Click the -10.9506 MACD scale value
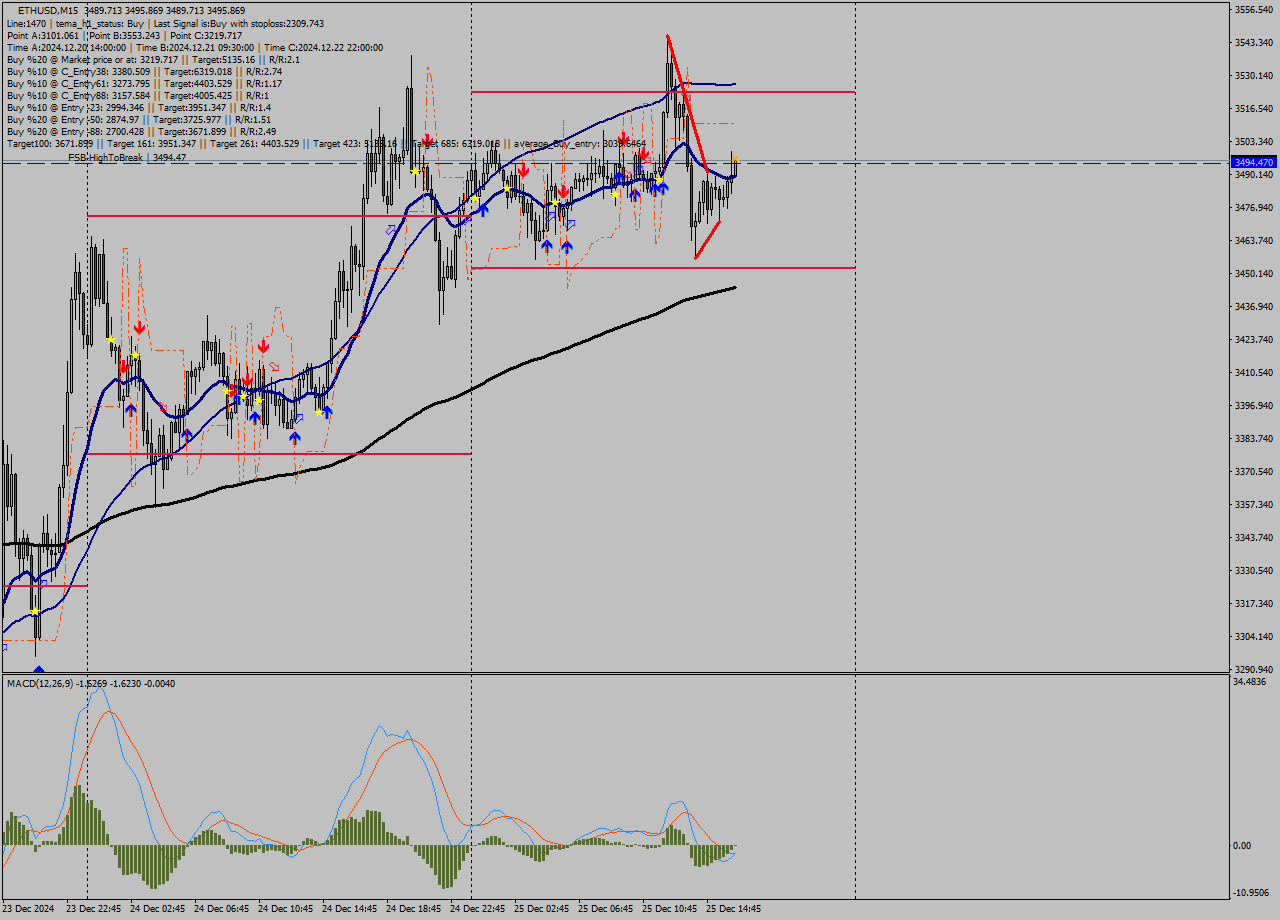The width and height of the screenshot is (1280, 920). pos(1251,893)
